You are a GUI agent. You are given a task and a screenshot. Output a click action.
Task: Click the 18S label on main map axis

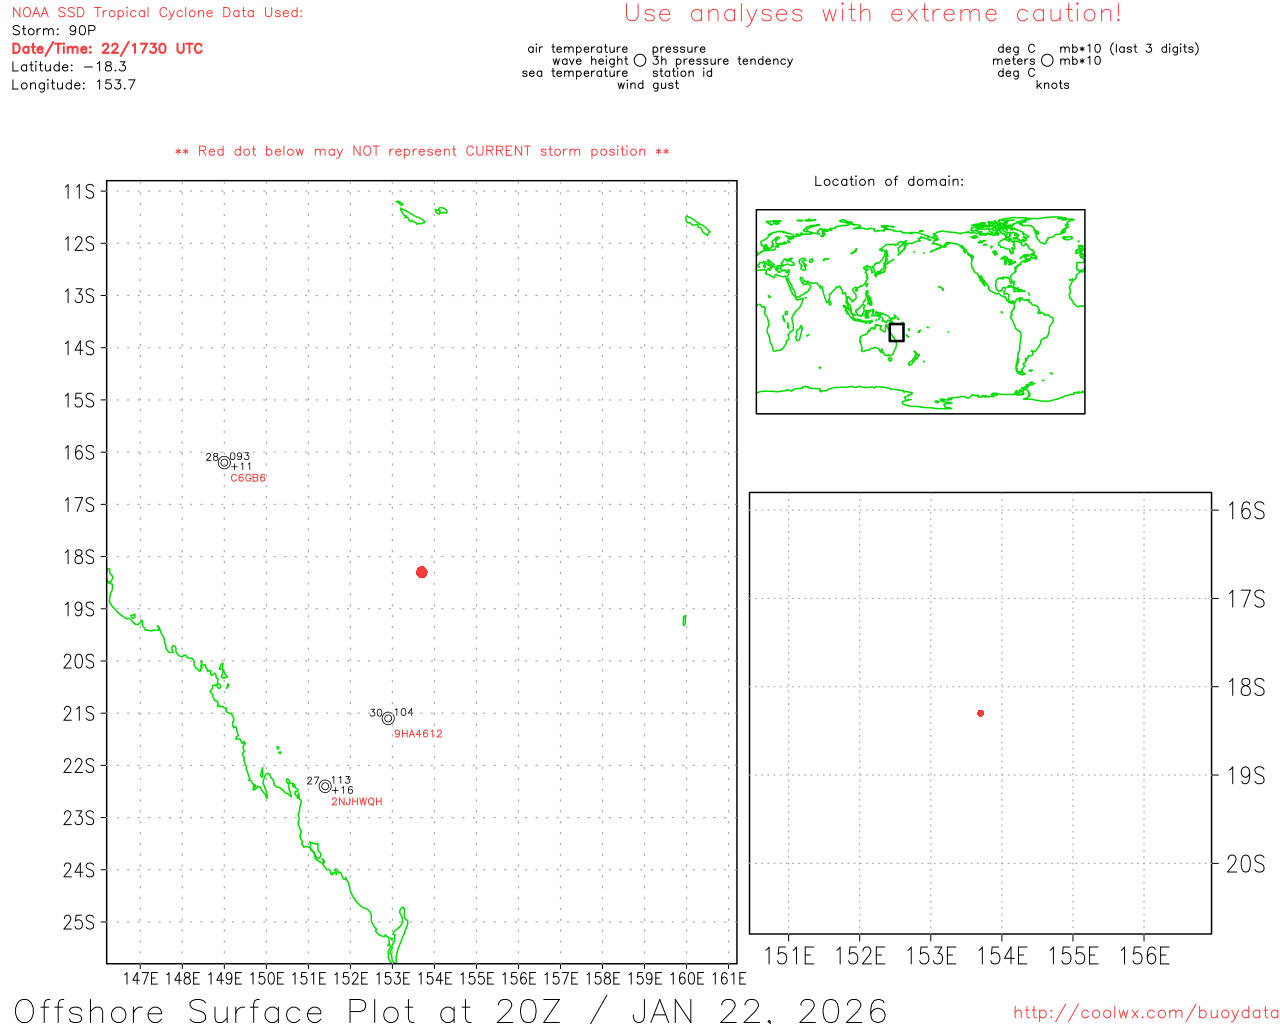(79, 557)
